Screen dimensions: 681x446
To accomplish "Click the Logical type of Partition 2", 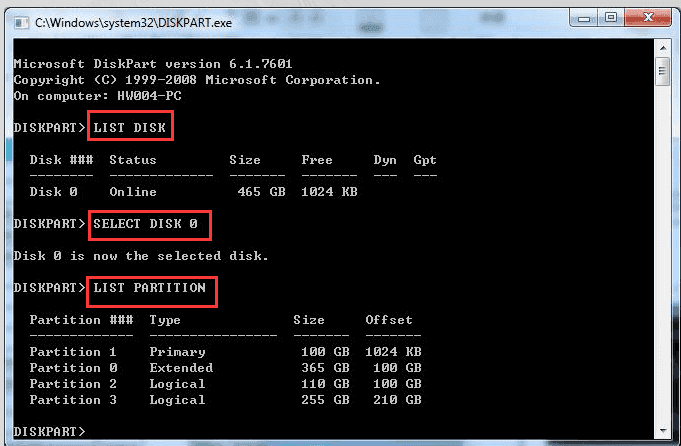I will point(177,384).
